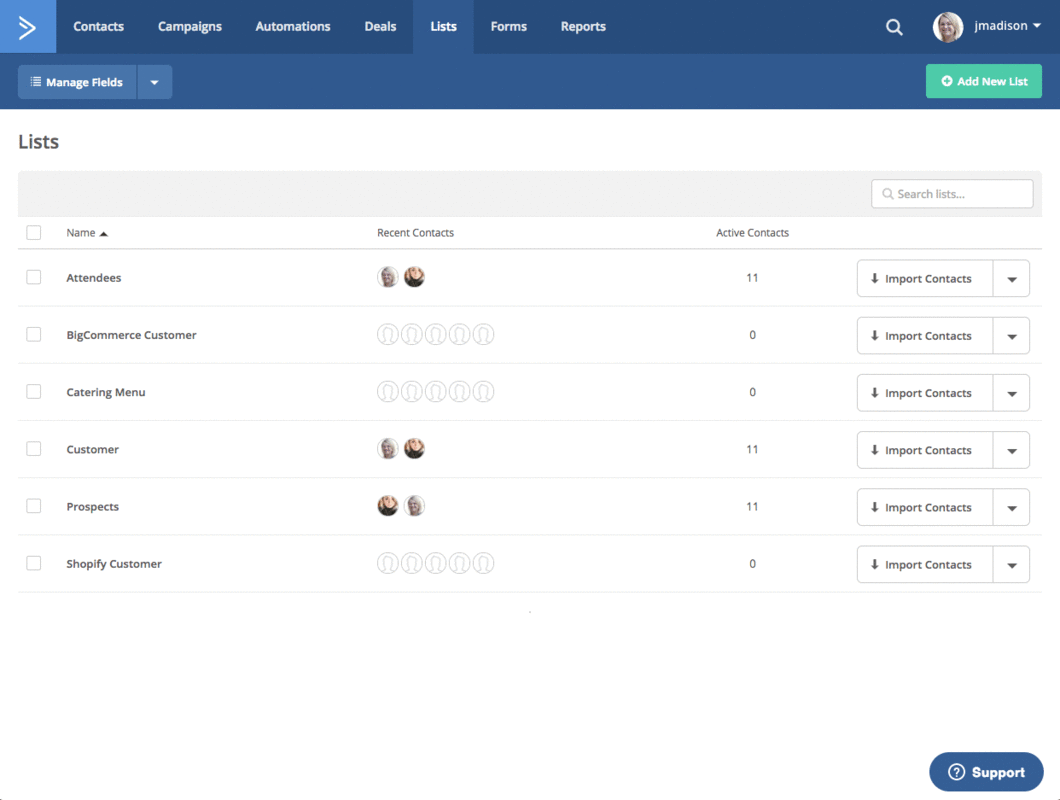Click the Add New List button
This screenshot has height=800, width=1060.
[x=984, y=82]
